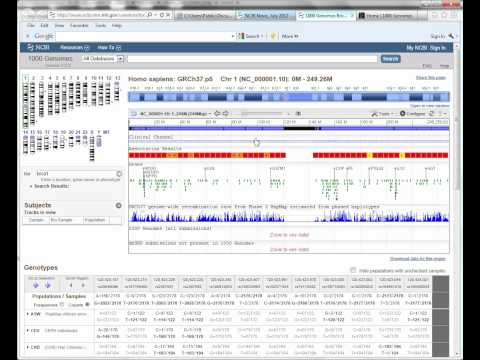This screenshot has width=480, height=360.
Task: Select the Population tab under Subjects
Action: pyautogui.click(x=96, y=220)
